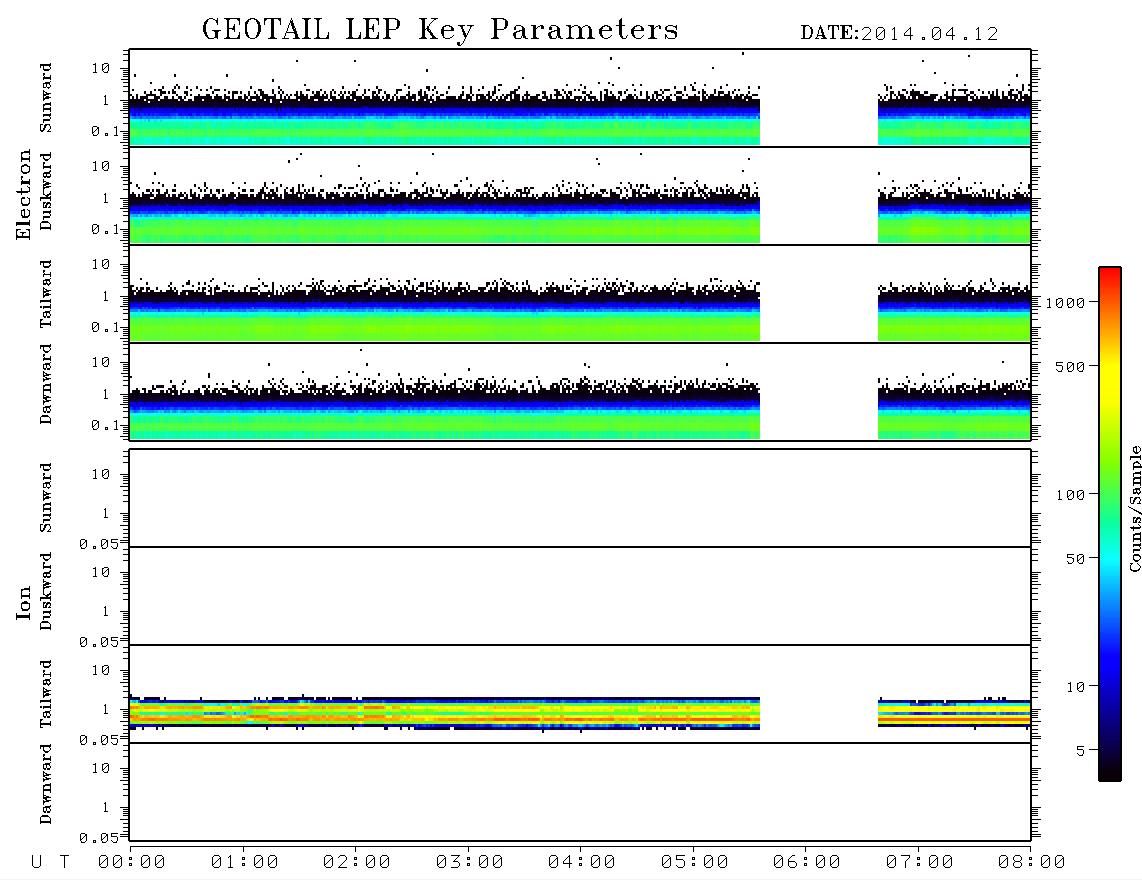
Task: Click the Electron Dawnward spectrogram before the data gap
Action: [x=445, y=410]
